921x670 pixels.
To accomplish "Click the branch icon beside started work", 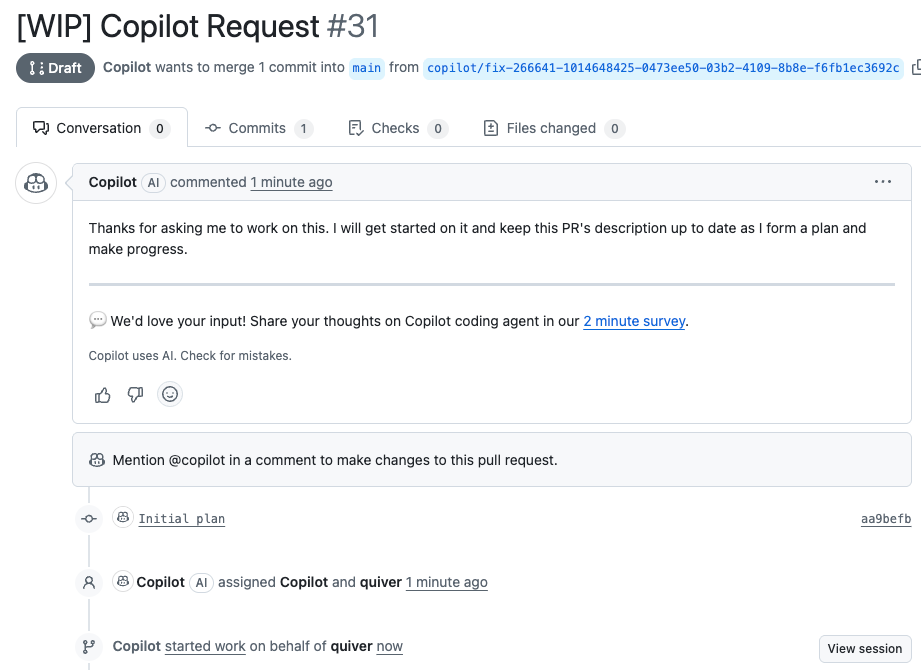I will [89, 646].
